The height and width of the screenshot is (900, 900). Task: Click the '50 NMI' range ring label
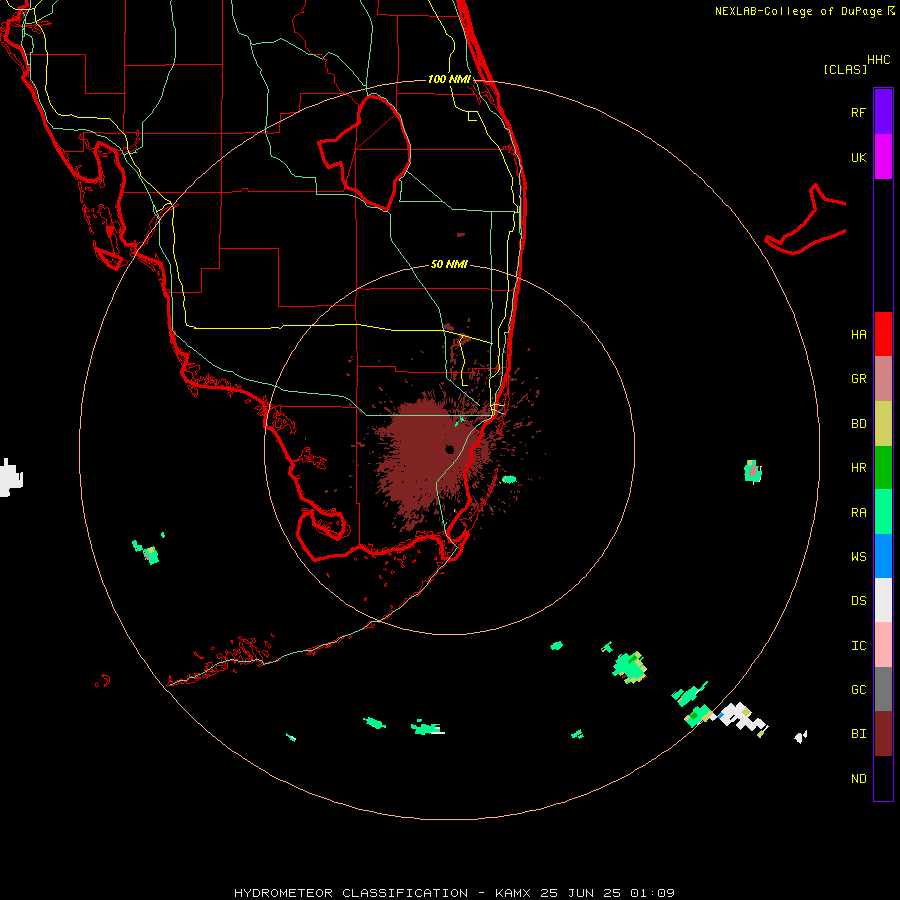449,264
